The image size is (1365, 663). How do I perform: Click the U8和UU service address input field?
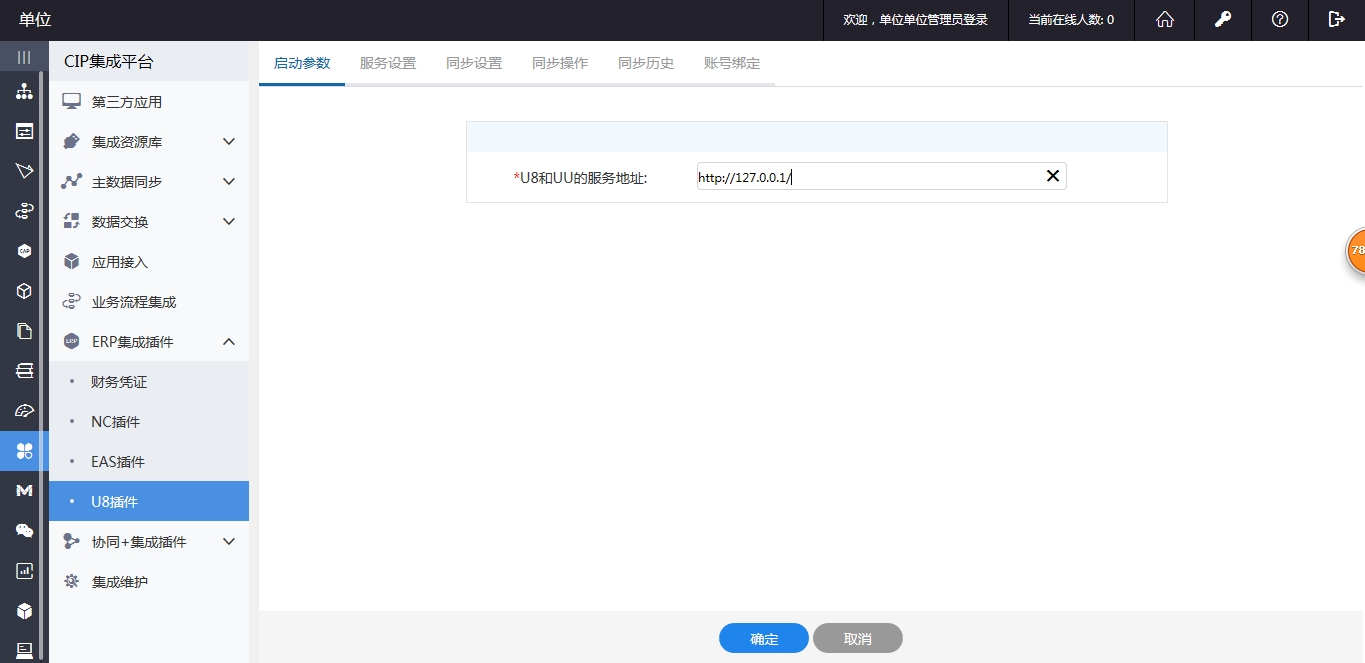point(868,177)
